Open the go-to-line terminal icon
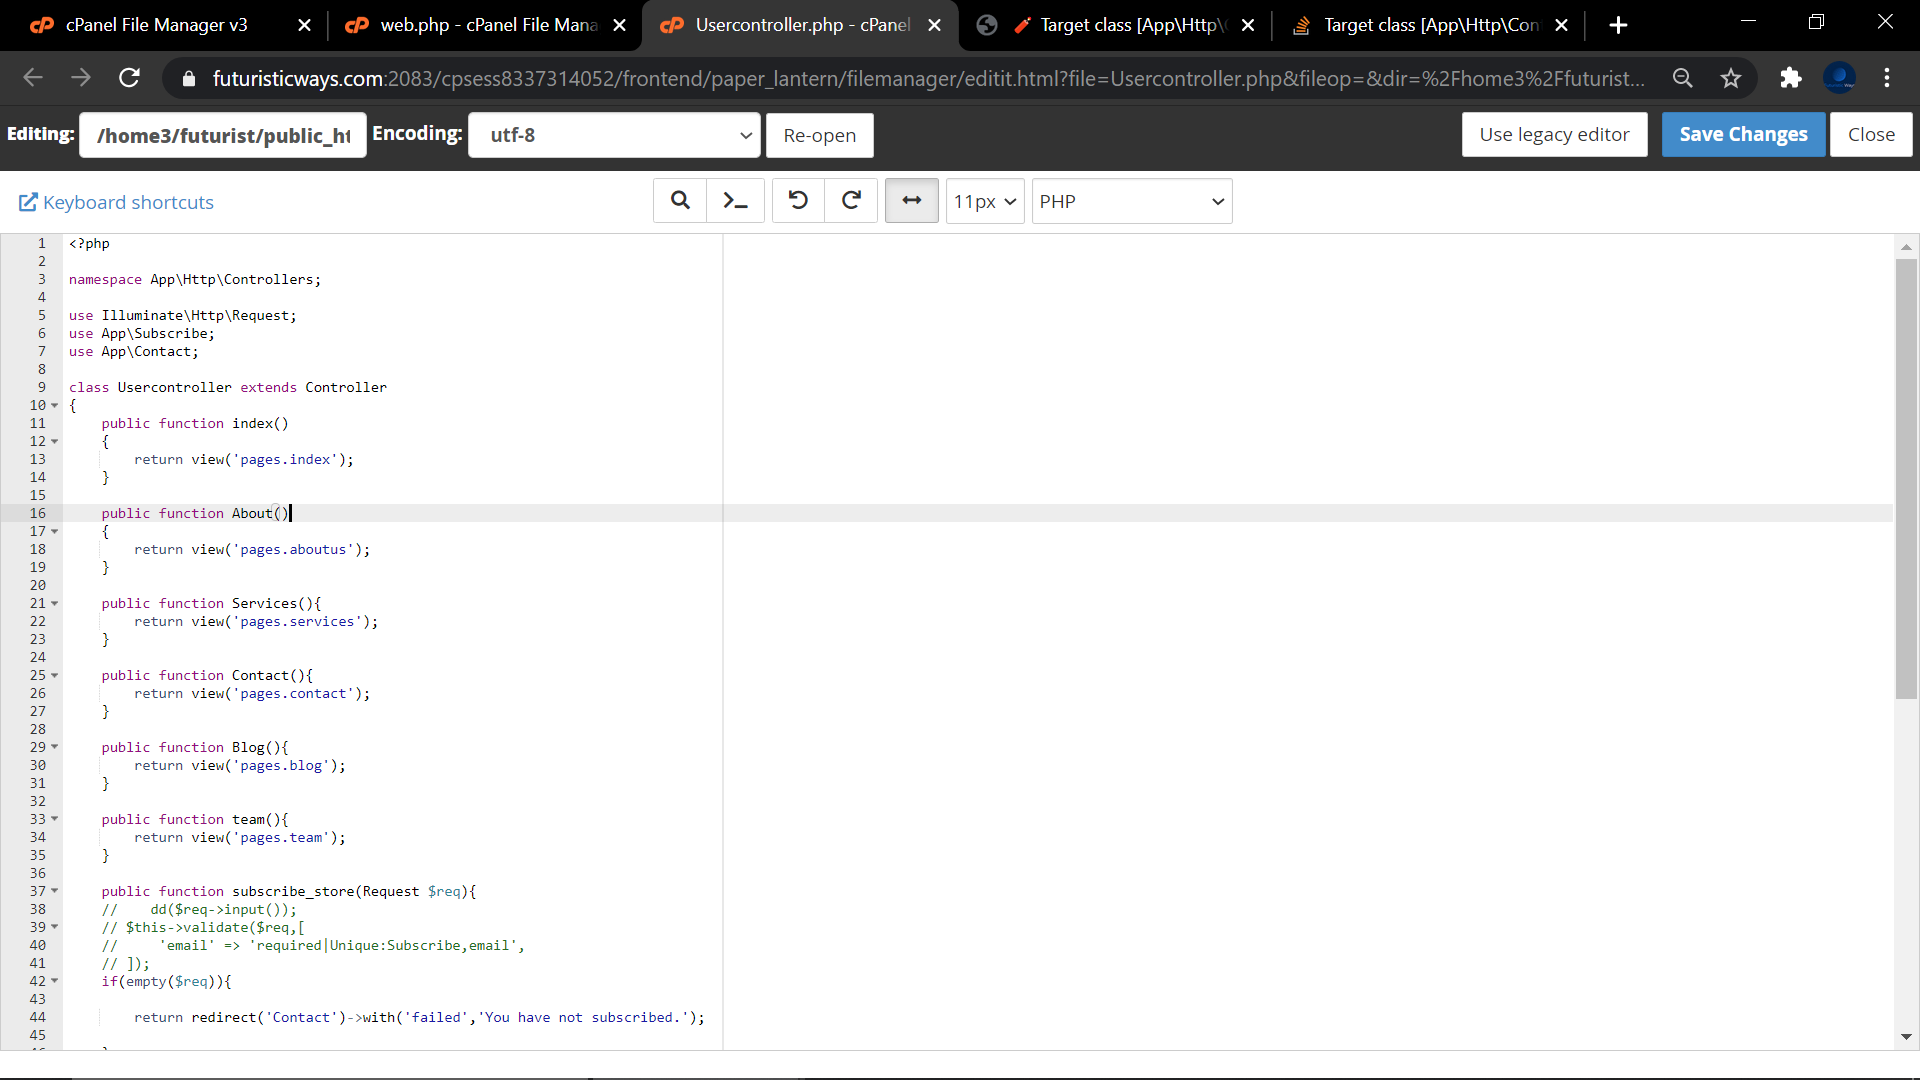 [735, 201]
